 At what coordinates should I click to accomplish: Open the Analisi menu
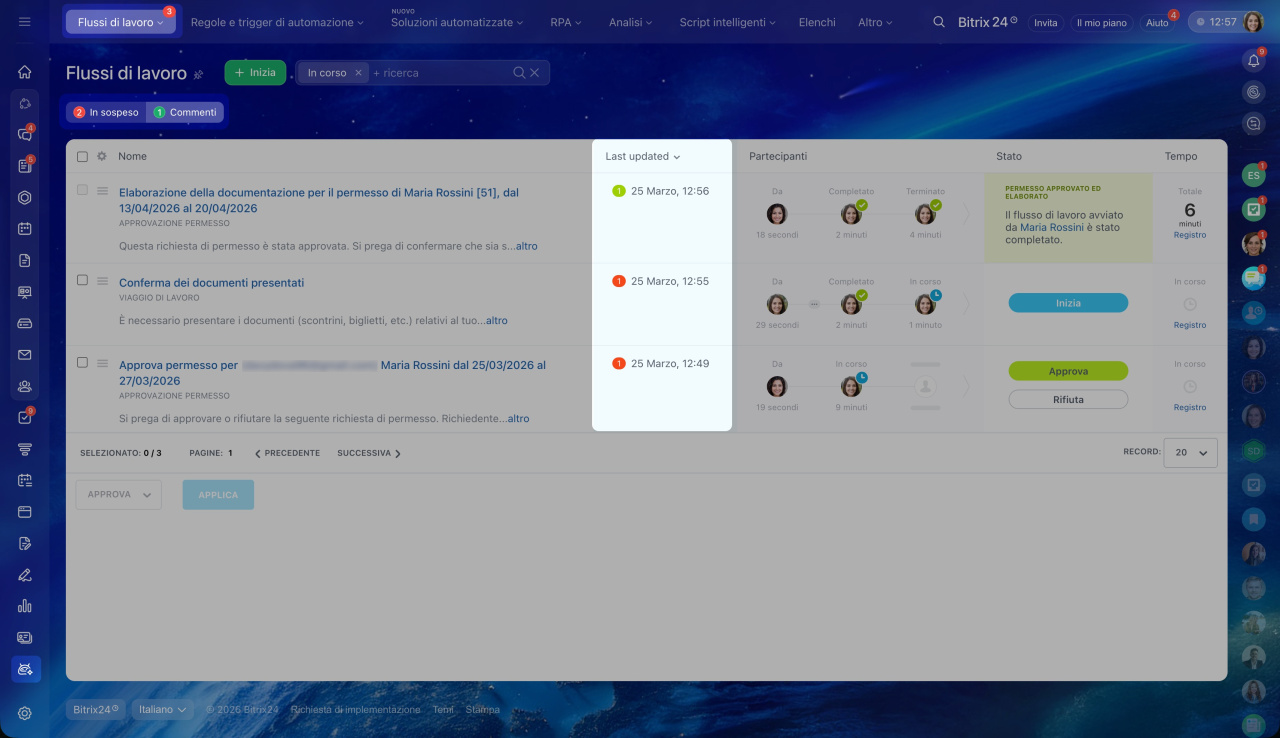[x=630, y=22]
